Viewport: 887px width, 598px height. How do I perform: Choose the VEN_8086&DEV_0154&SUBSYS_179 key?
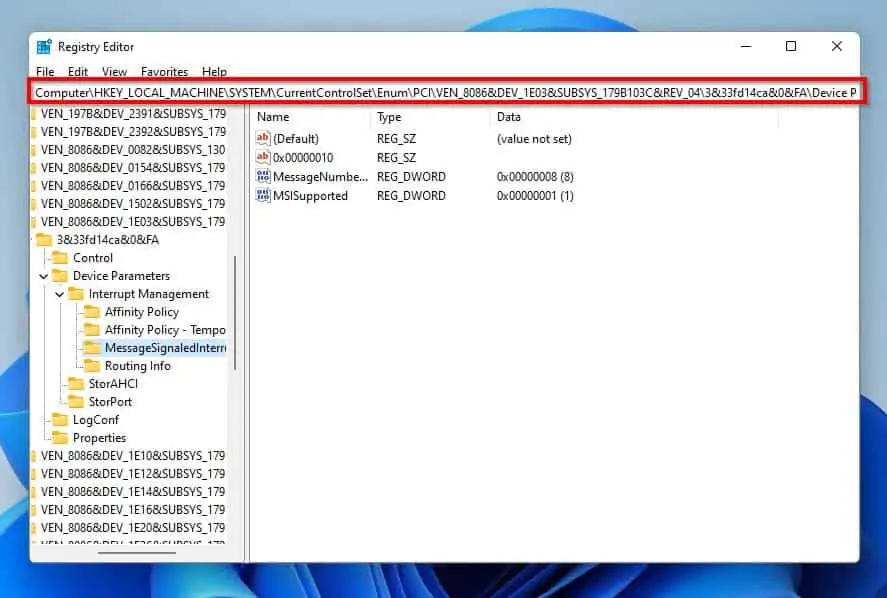tap(134, 168)
